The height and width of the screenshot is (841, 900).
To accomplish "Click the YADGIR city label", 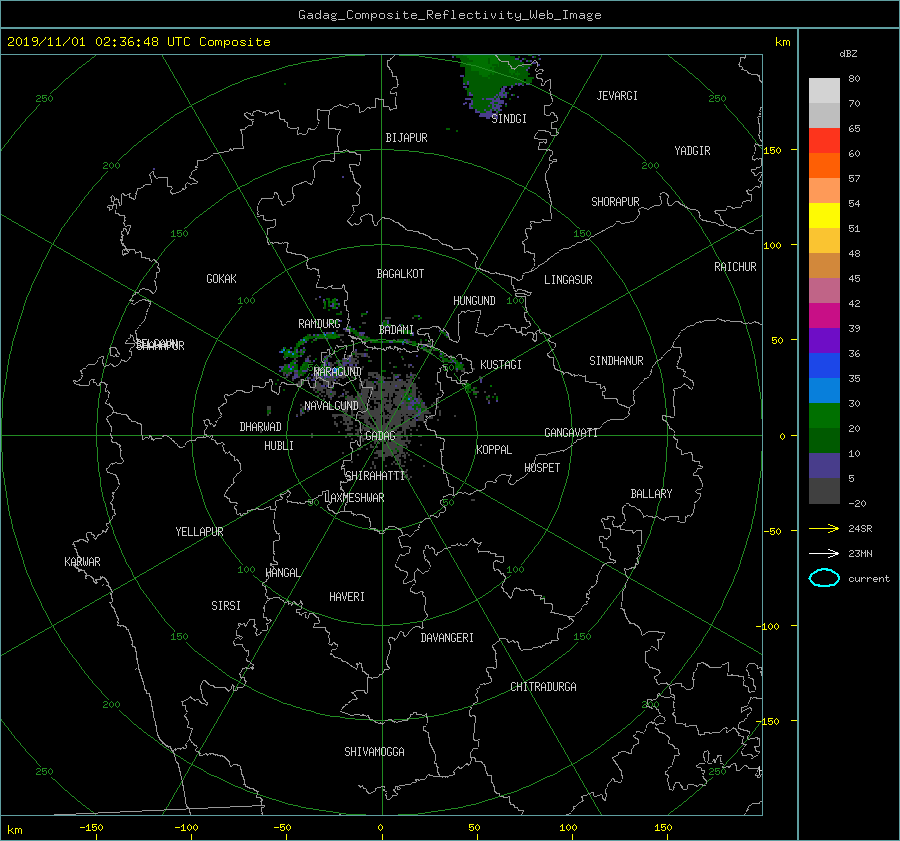I will 692,151.
